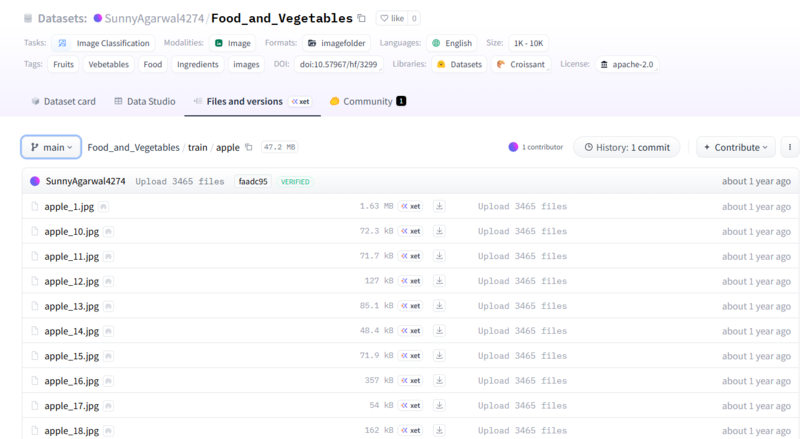Open the commit hash faadc95

[x=253, y=181]
